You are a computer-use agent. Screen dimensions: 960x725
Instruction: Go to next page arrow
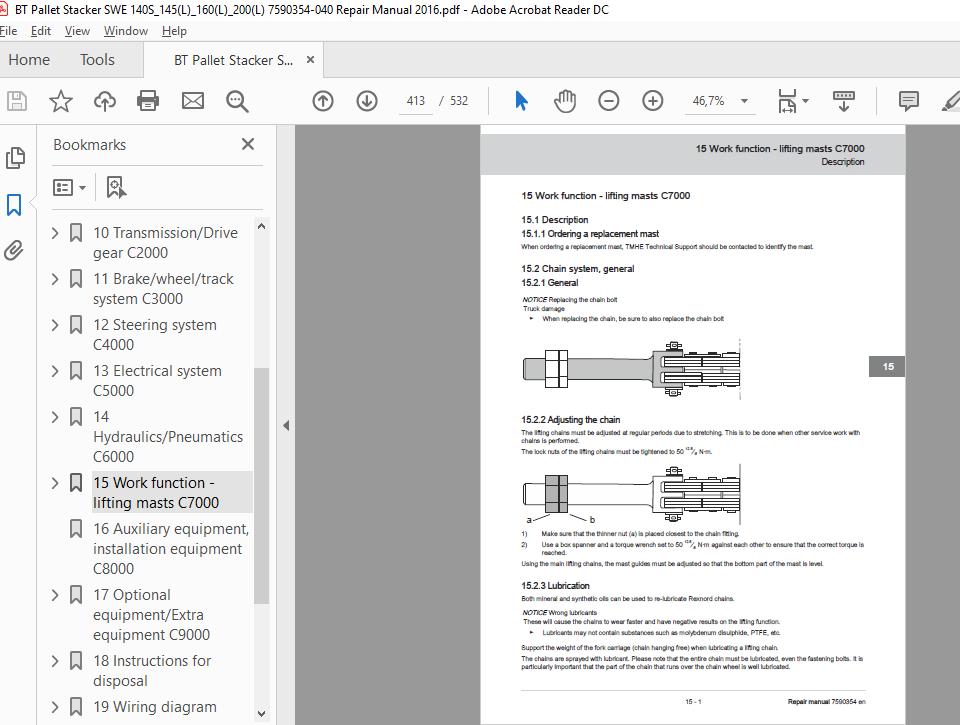point(367,101)
